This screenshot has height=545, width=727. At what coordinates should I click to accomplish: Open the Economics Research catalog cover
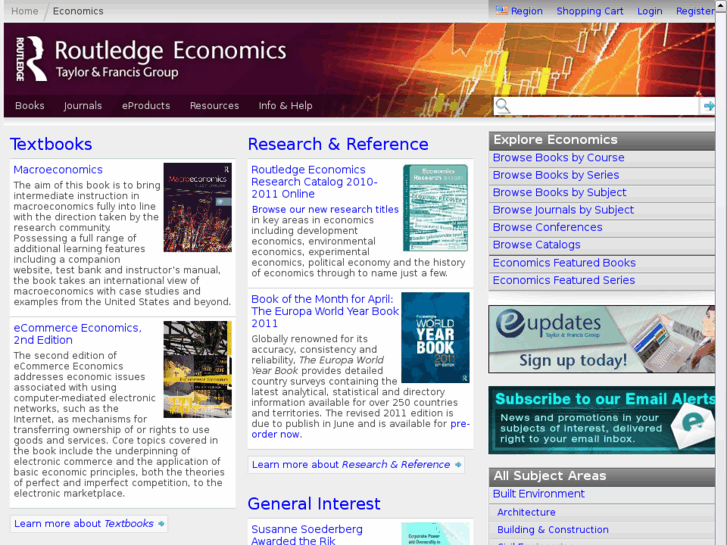(435, 208)
